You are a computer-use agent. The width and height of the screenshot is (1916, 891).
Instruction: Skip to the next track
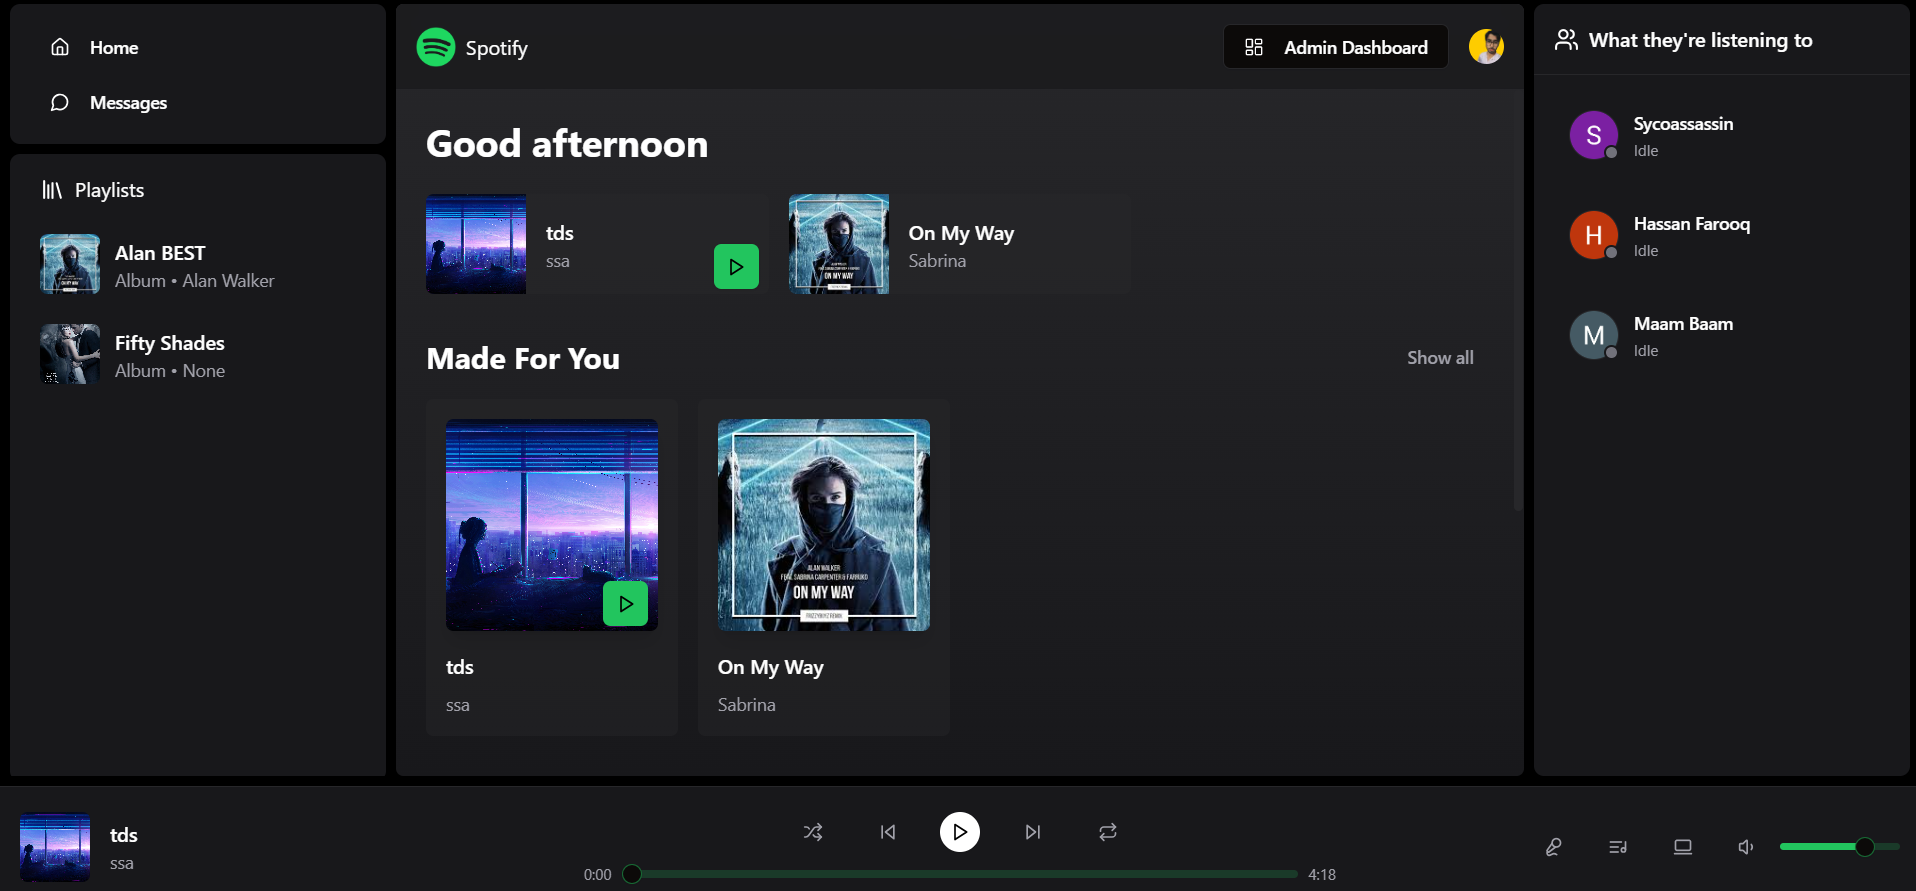(1033, 832)
